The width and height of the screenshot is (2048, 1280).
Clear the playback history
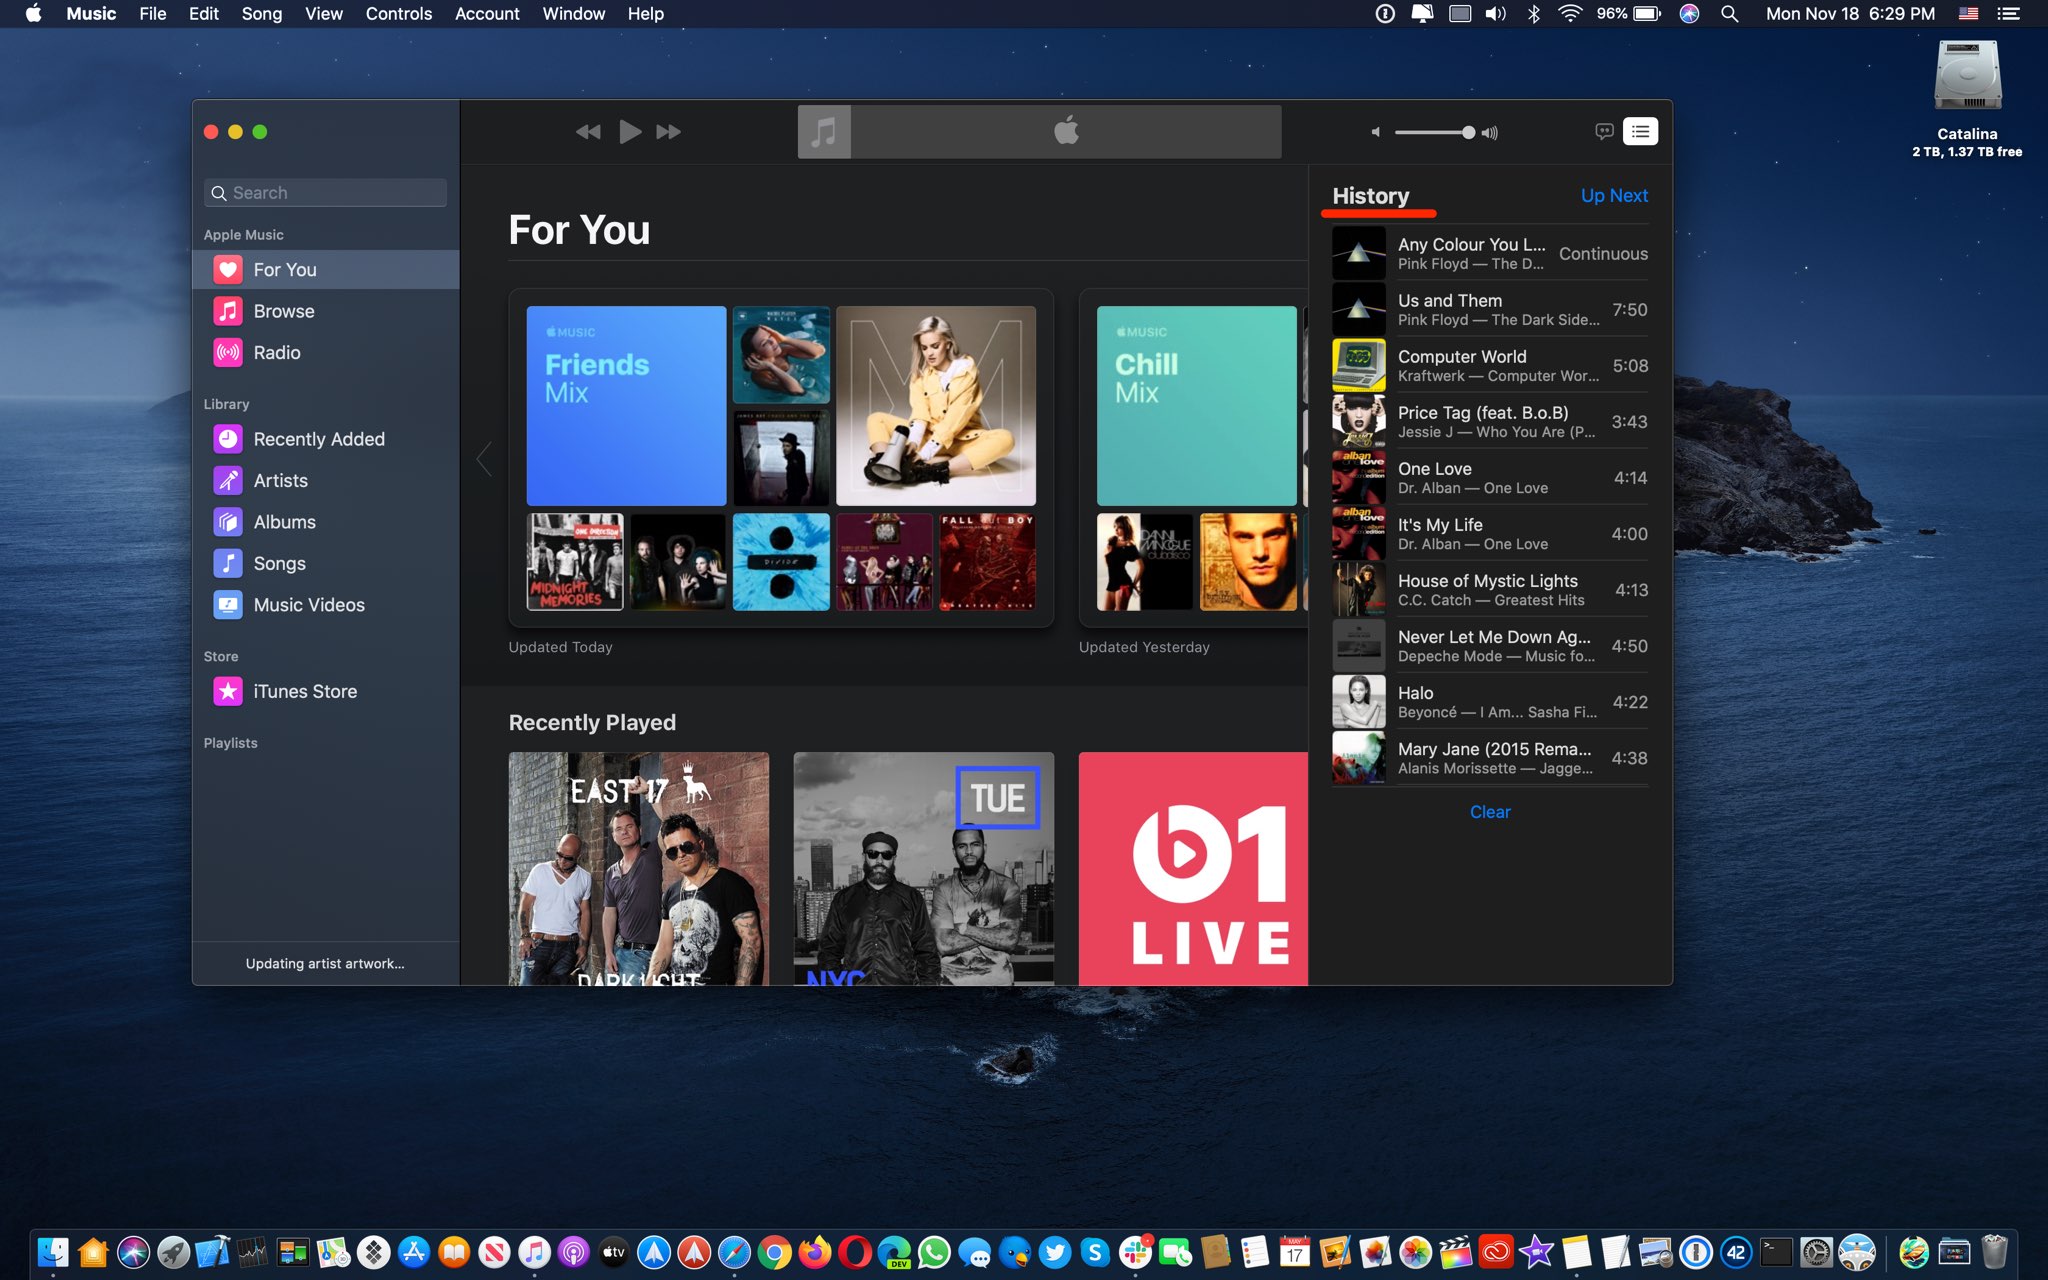click(x=1490, y=812)
